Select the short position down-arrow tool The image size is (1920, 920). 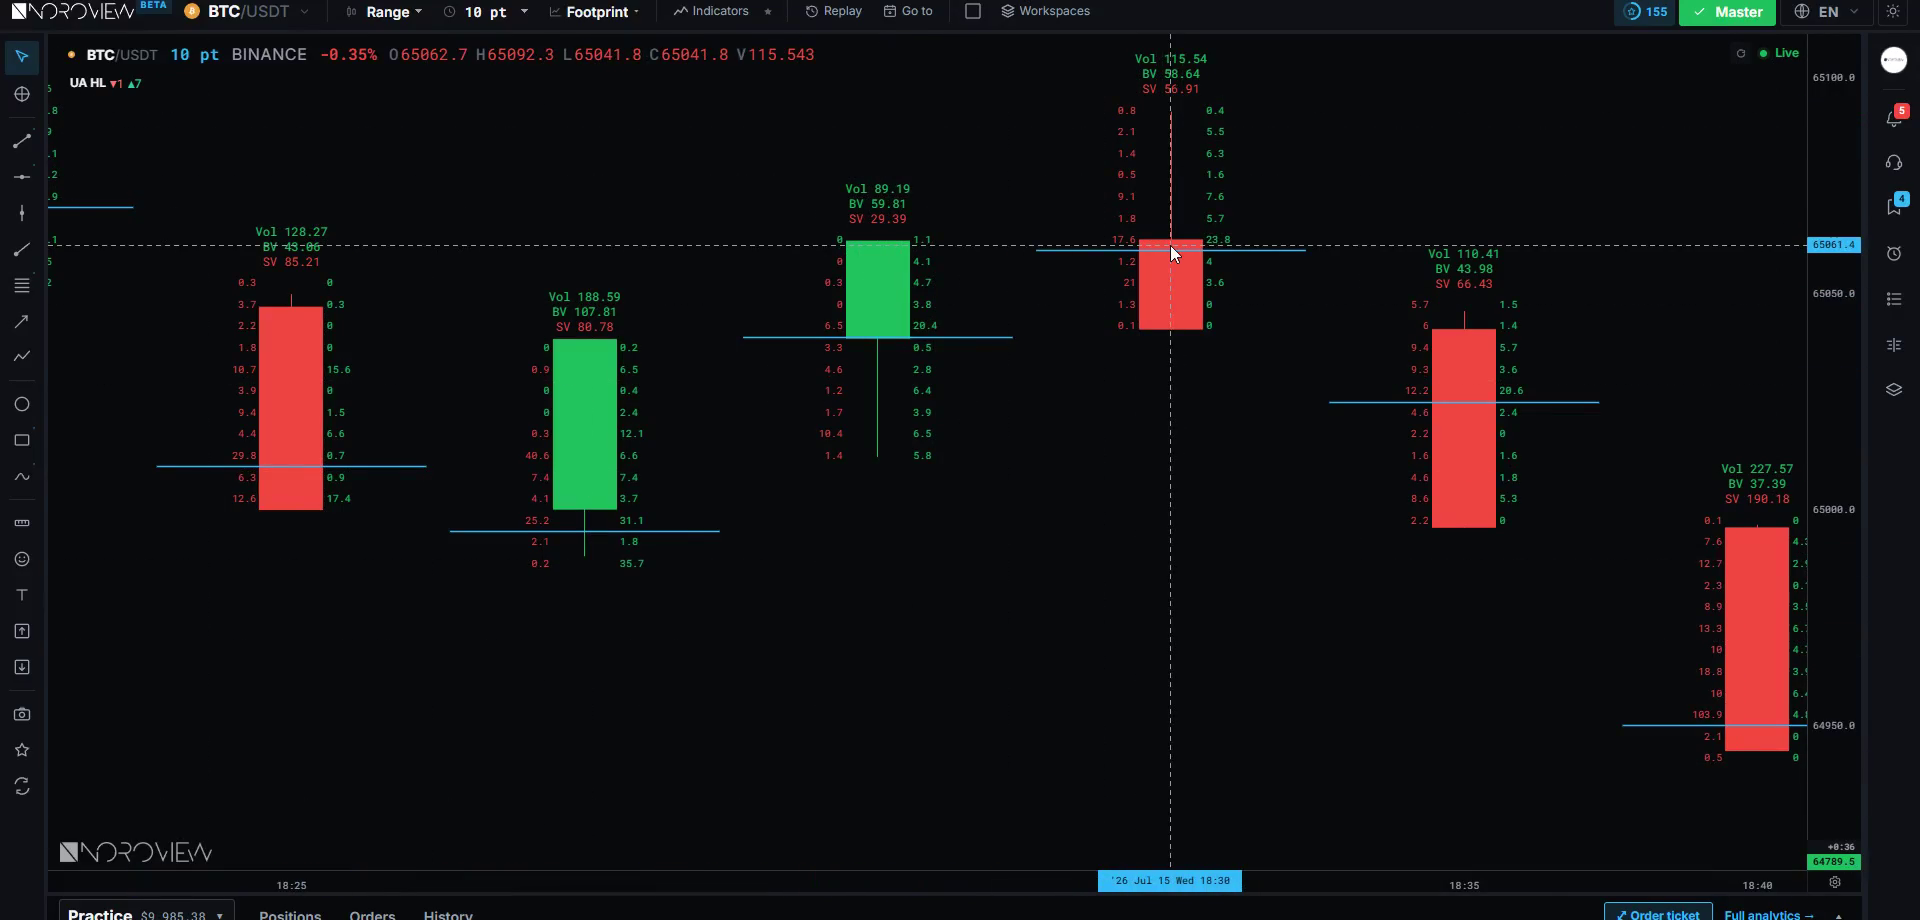(22, 667)
